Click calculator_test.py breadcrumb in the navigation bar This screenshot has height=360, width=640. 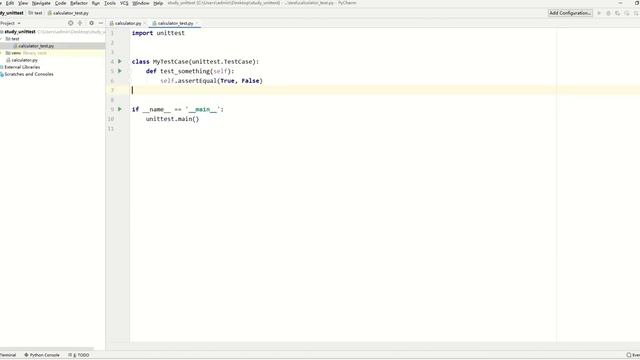(x=68, y=13)
